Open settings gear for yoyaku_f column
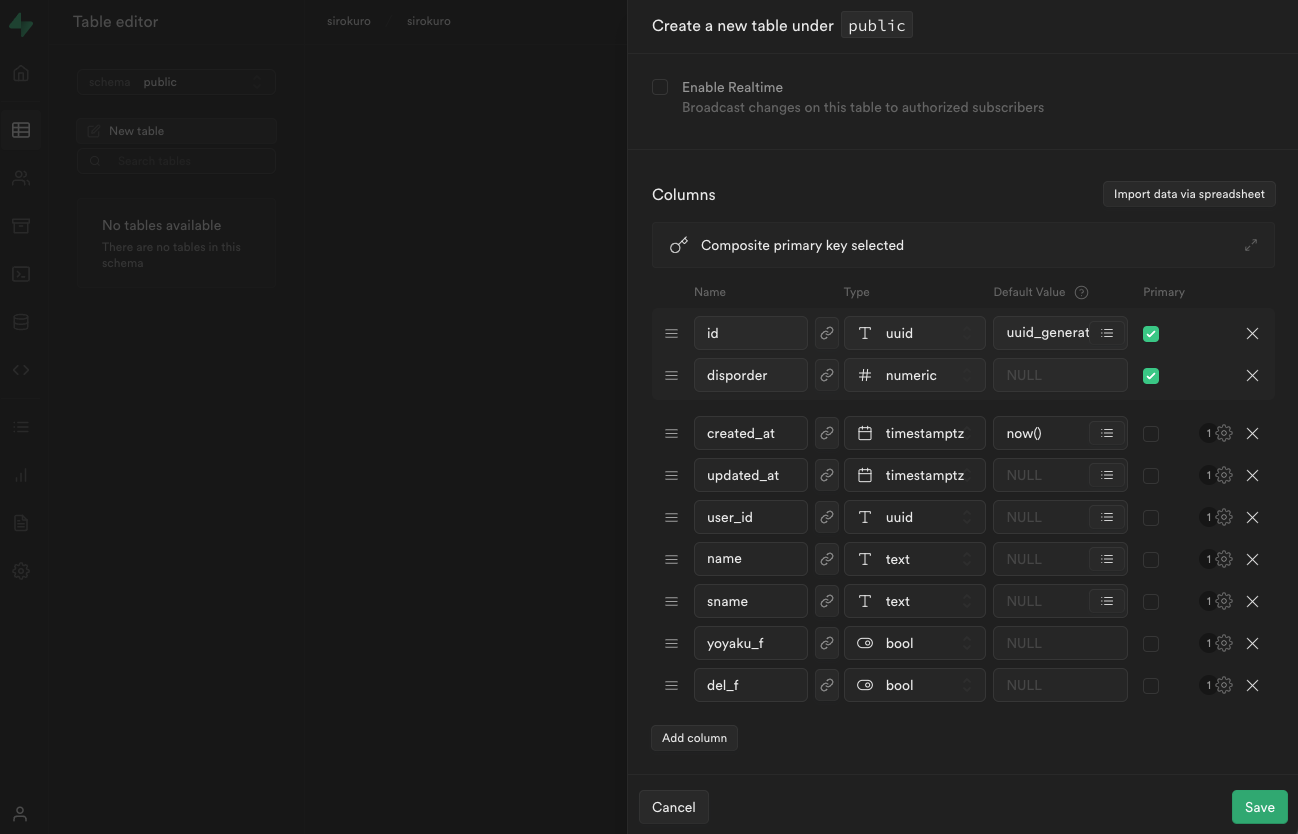This screenshot has width=1298, height=834. tap(1223, 643)
